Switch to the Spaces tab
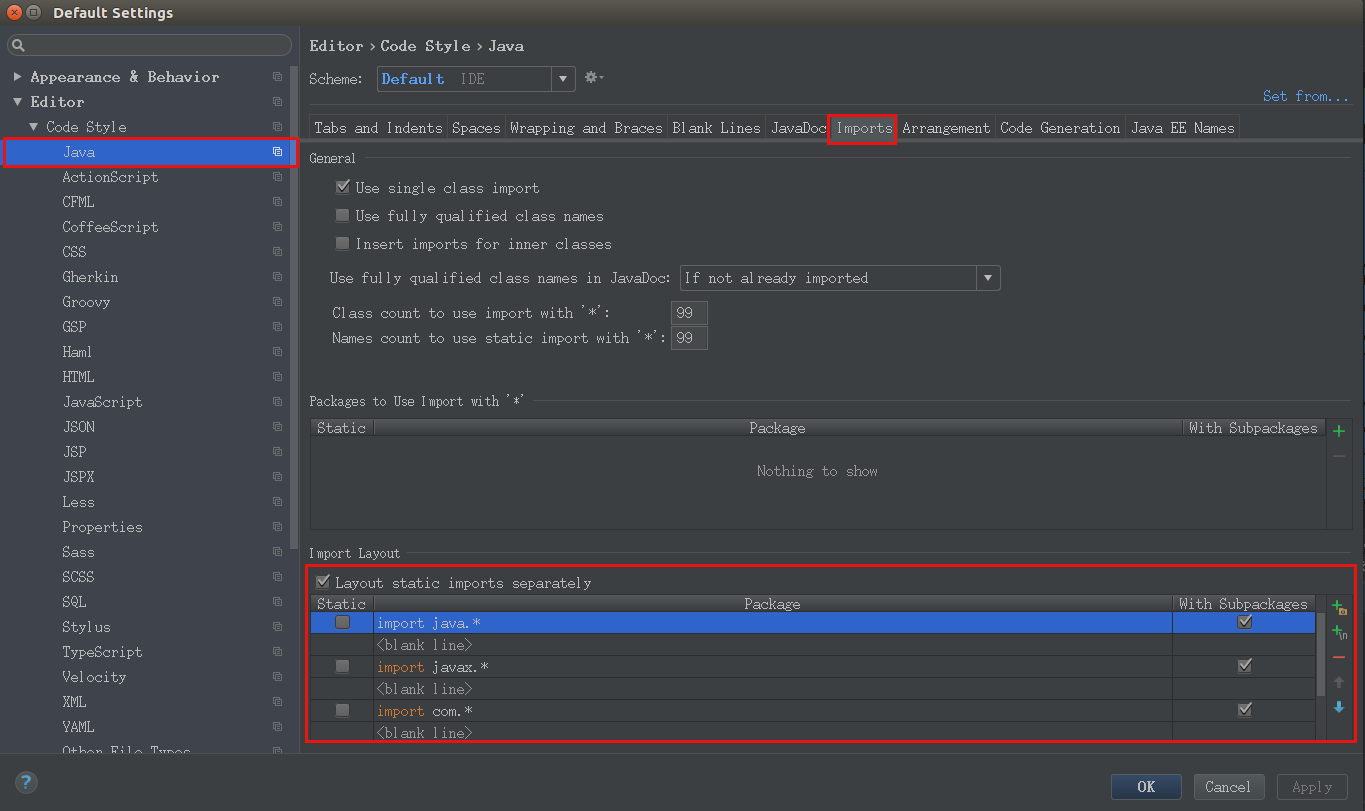This screenshot has height=811, width=1365. pos(476,128)
